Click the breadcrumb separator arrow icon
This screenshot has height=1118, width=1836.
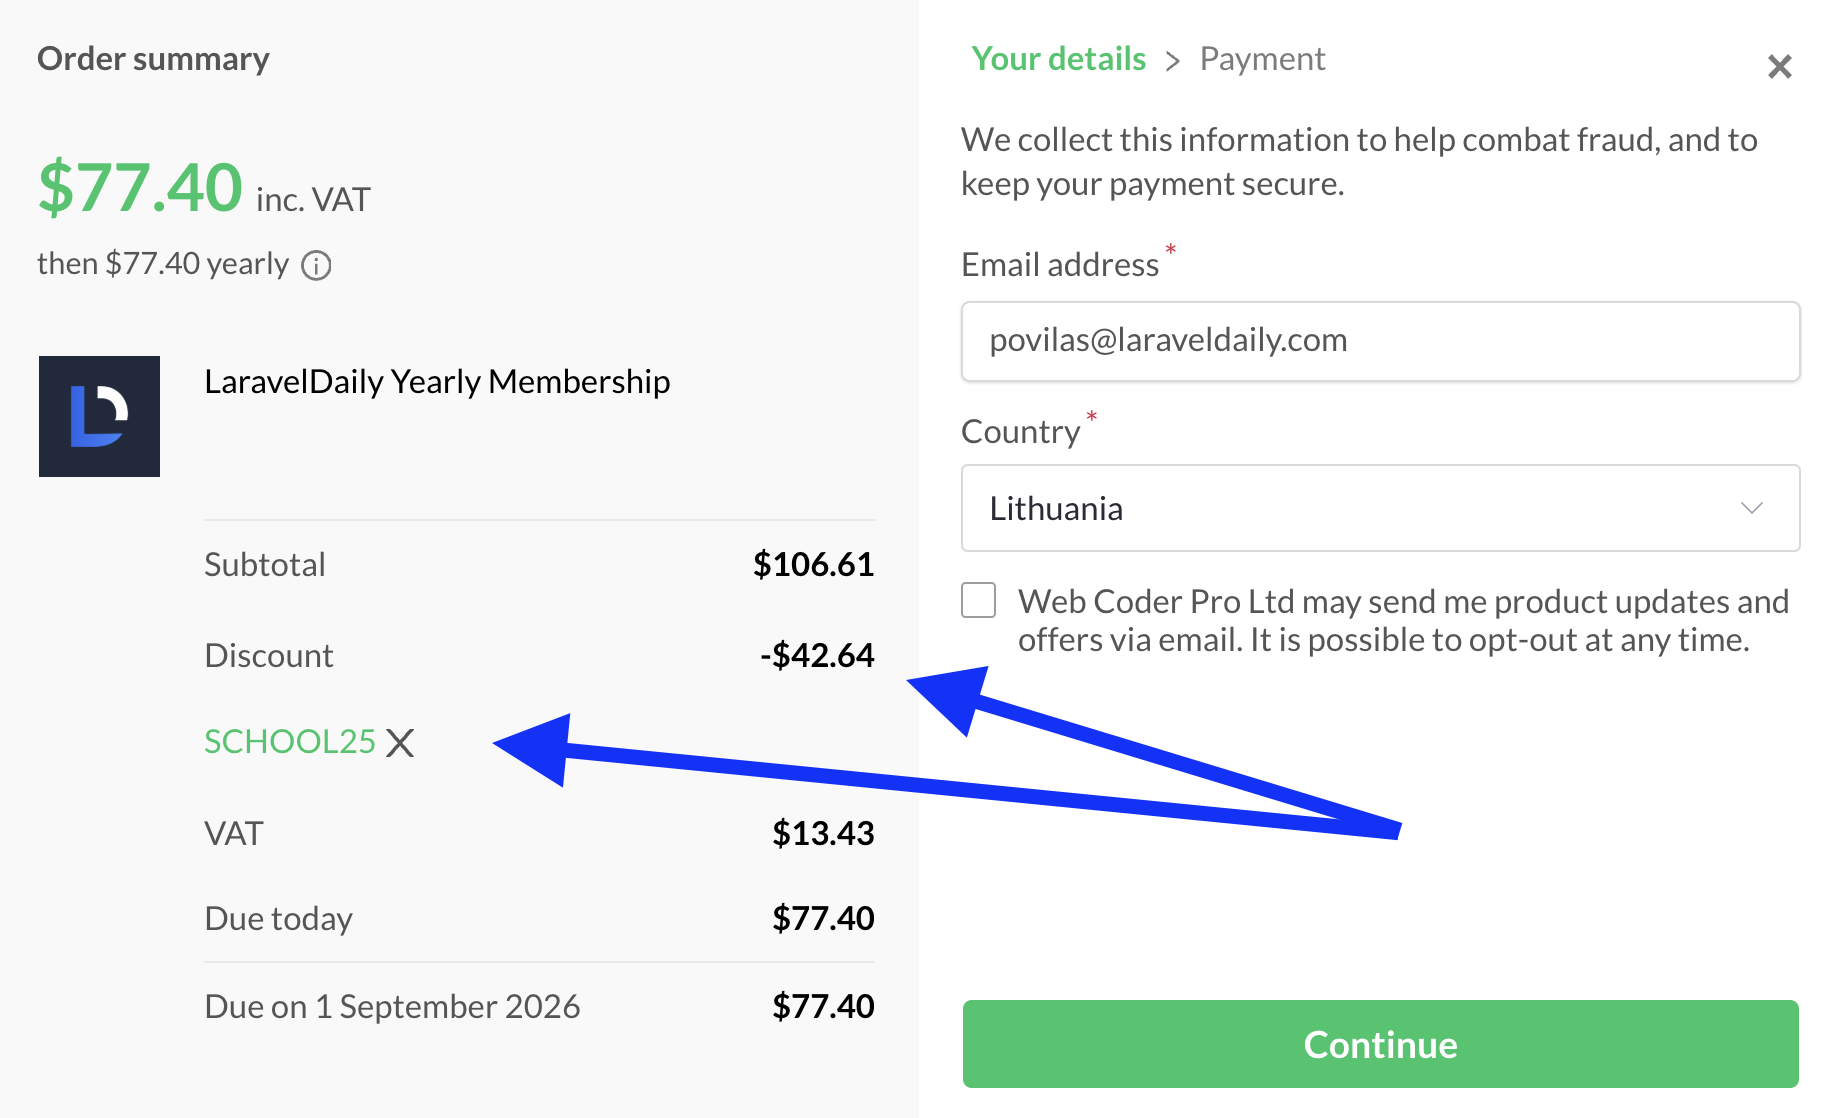1172,62
